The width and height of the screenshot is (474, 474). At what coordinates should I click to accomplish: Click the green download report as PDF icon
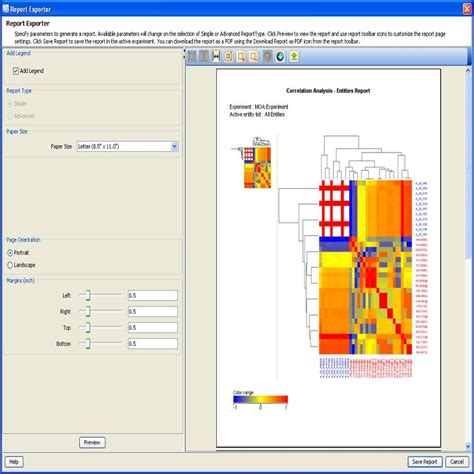pyautogui.click(x=294, y=56)
